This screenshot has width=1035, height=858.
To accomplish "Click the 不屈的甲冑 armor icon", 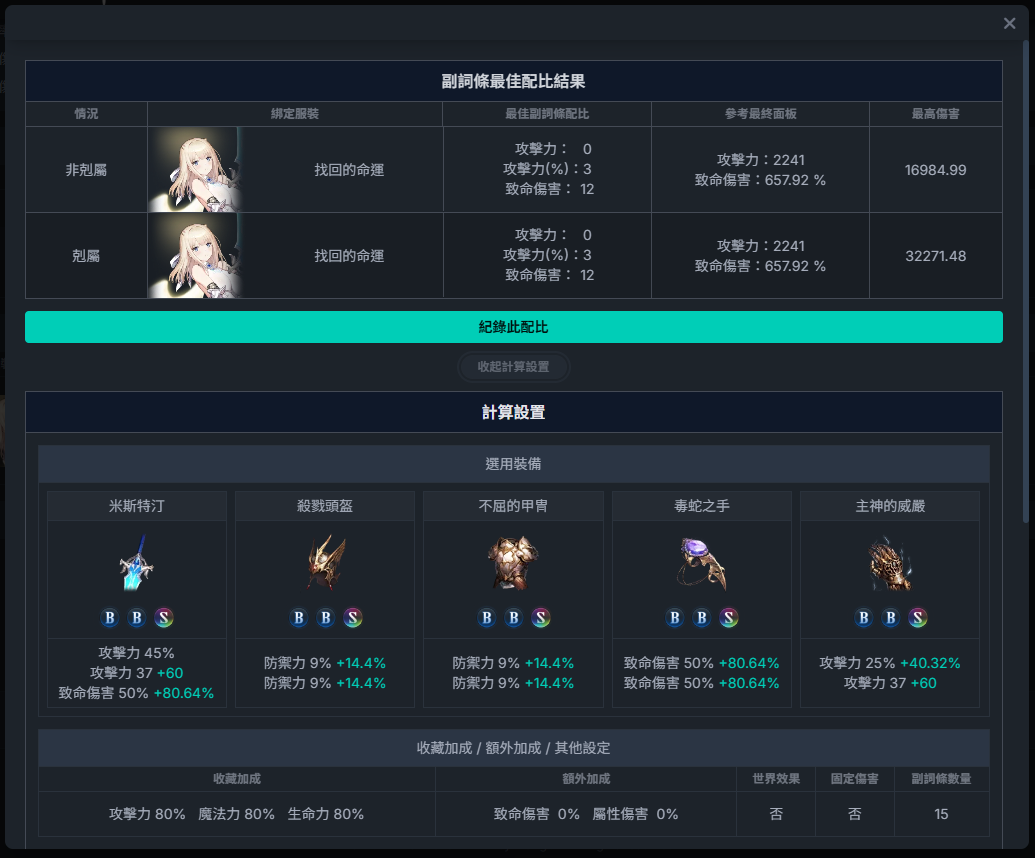I will click(513, 563).
